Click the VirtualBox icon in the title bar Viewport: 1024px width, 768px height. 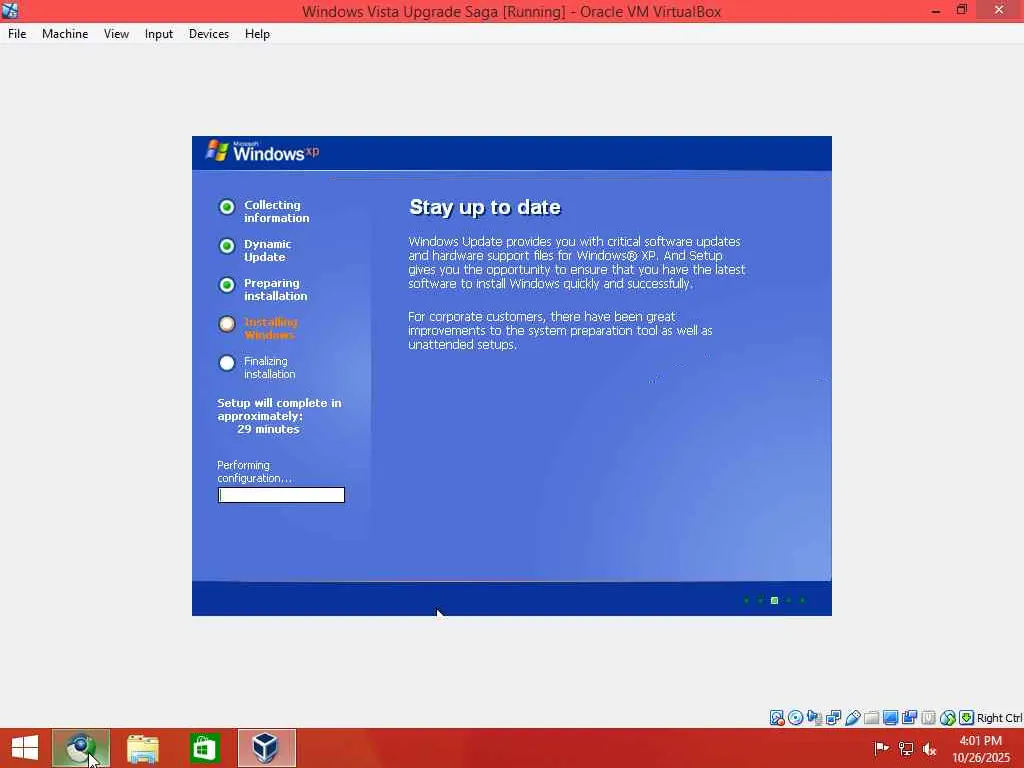coord(10,10)
